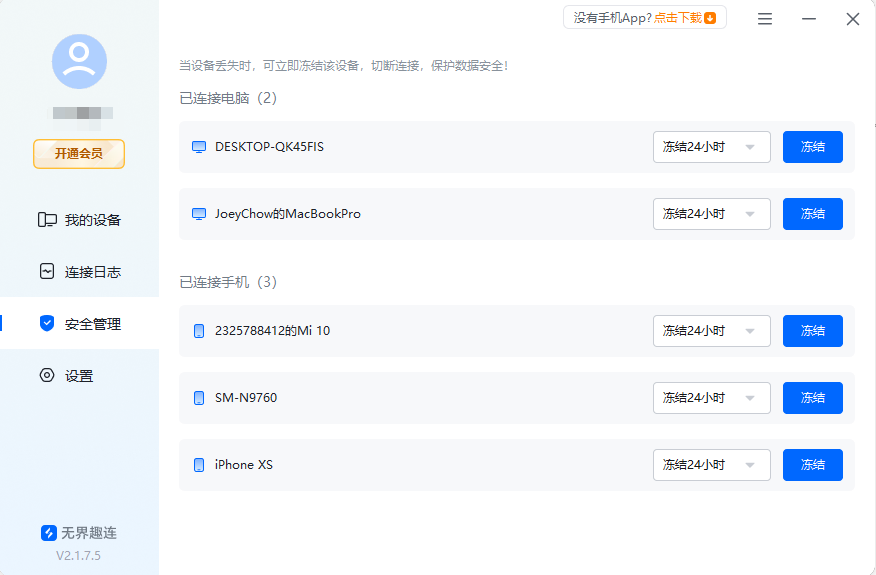Click the iPhone XS device name
This screenshot has width=876, height=575.
244,465
